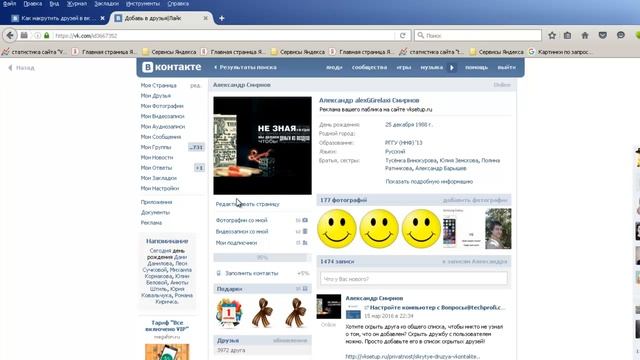The image size is (640, 360).
Task: Click the chat bubble icon in toolbar
Action: click(620, 36)
